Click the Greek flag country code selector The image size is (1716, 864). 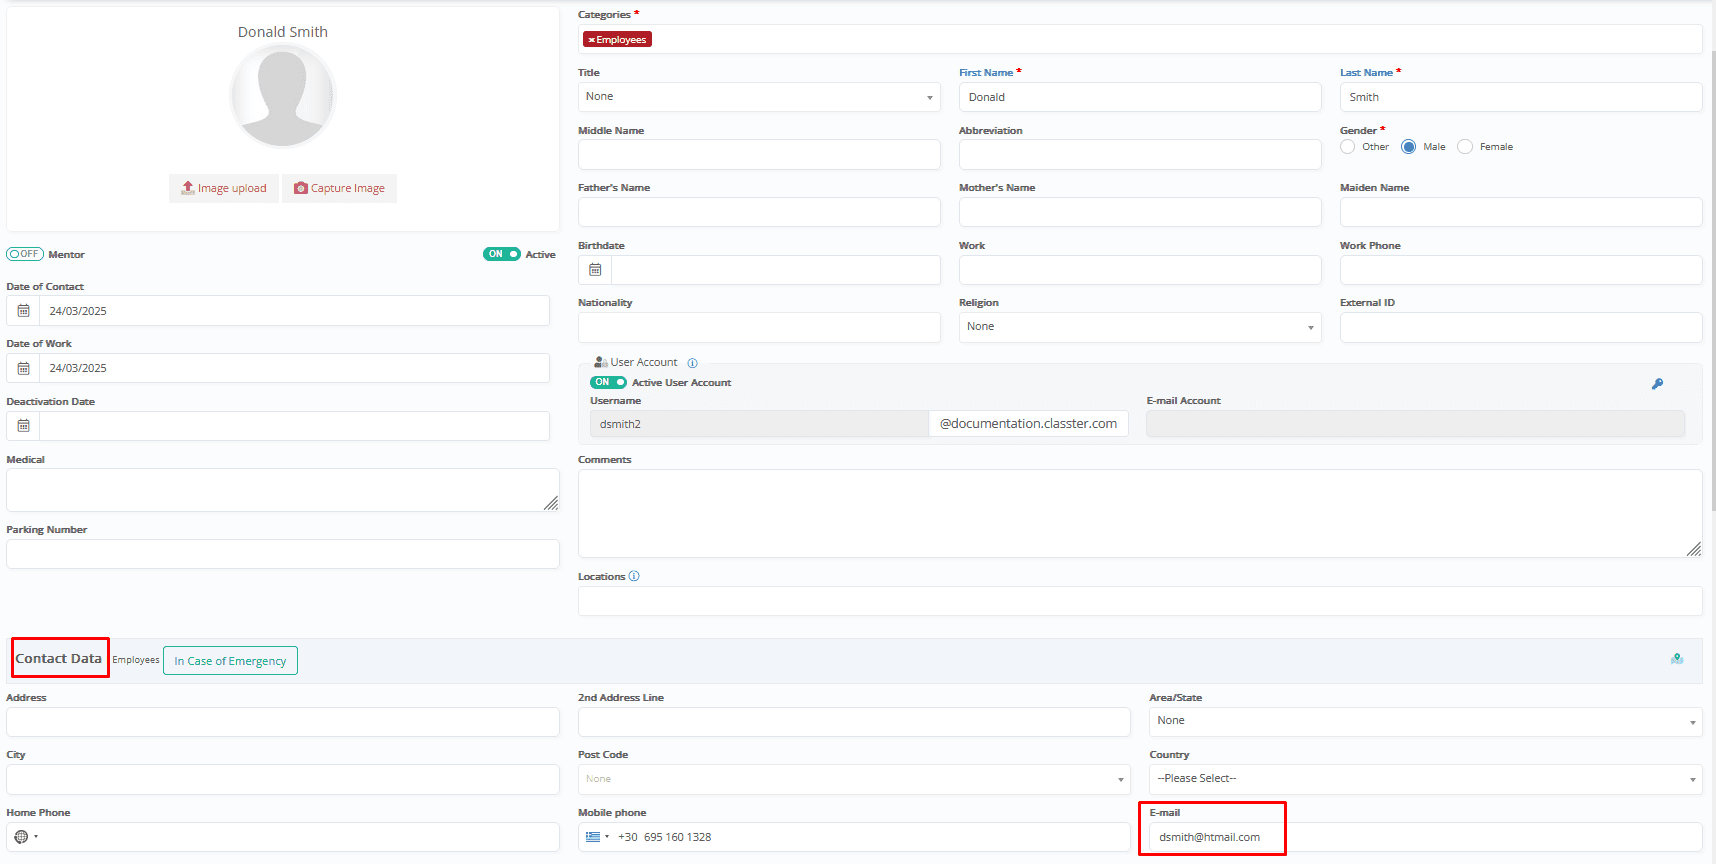pos(597,837)
